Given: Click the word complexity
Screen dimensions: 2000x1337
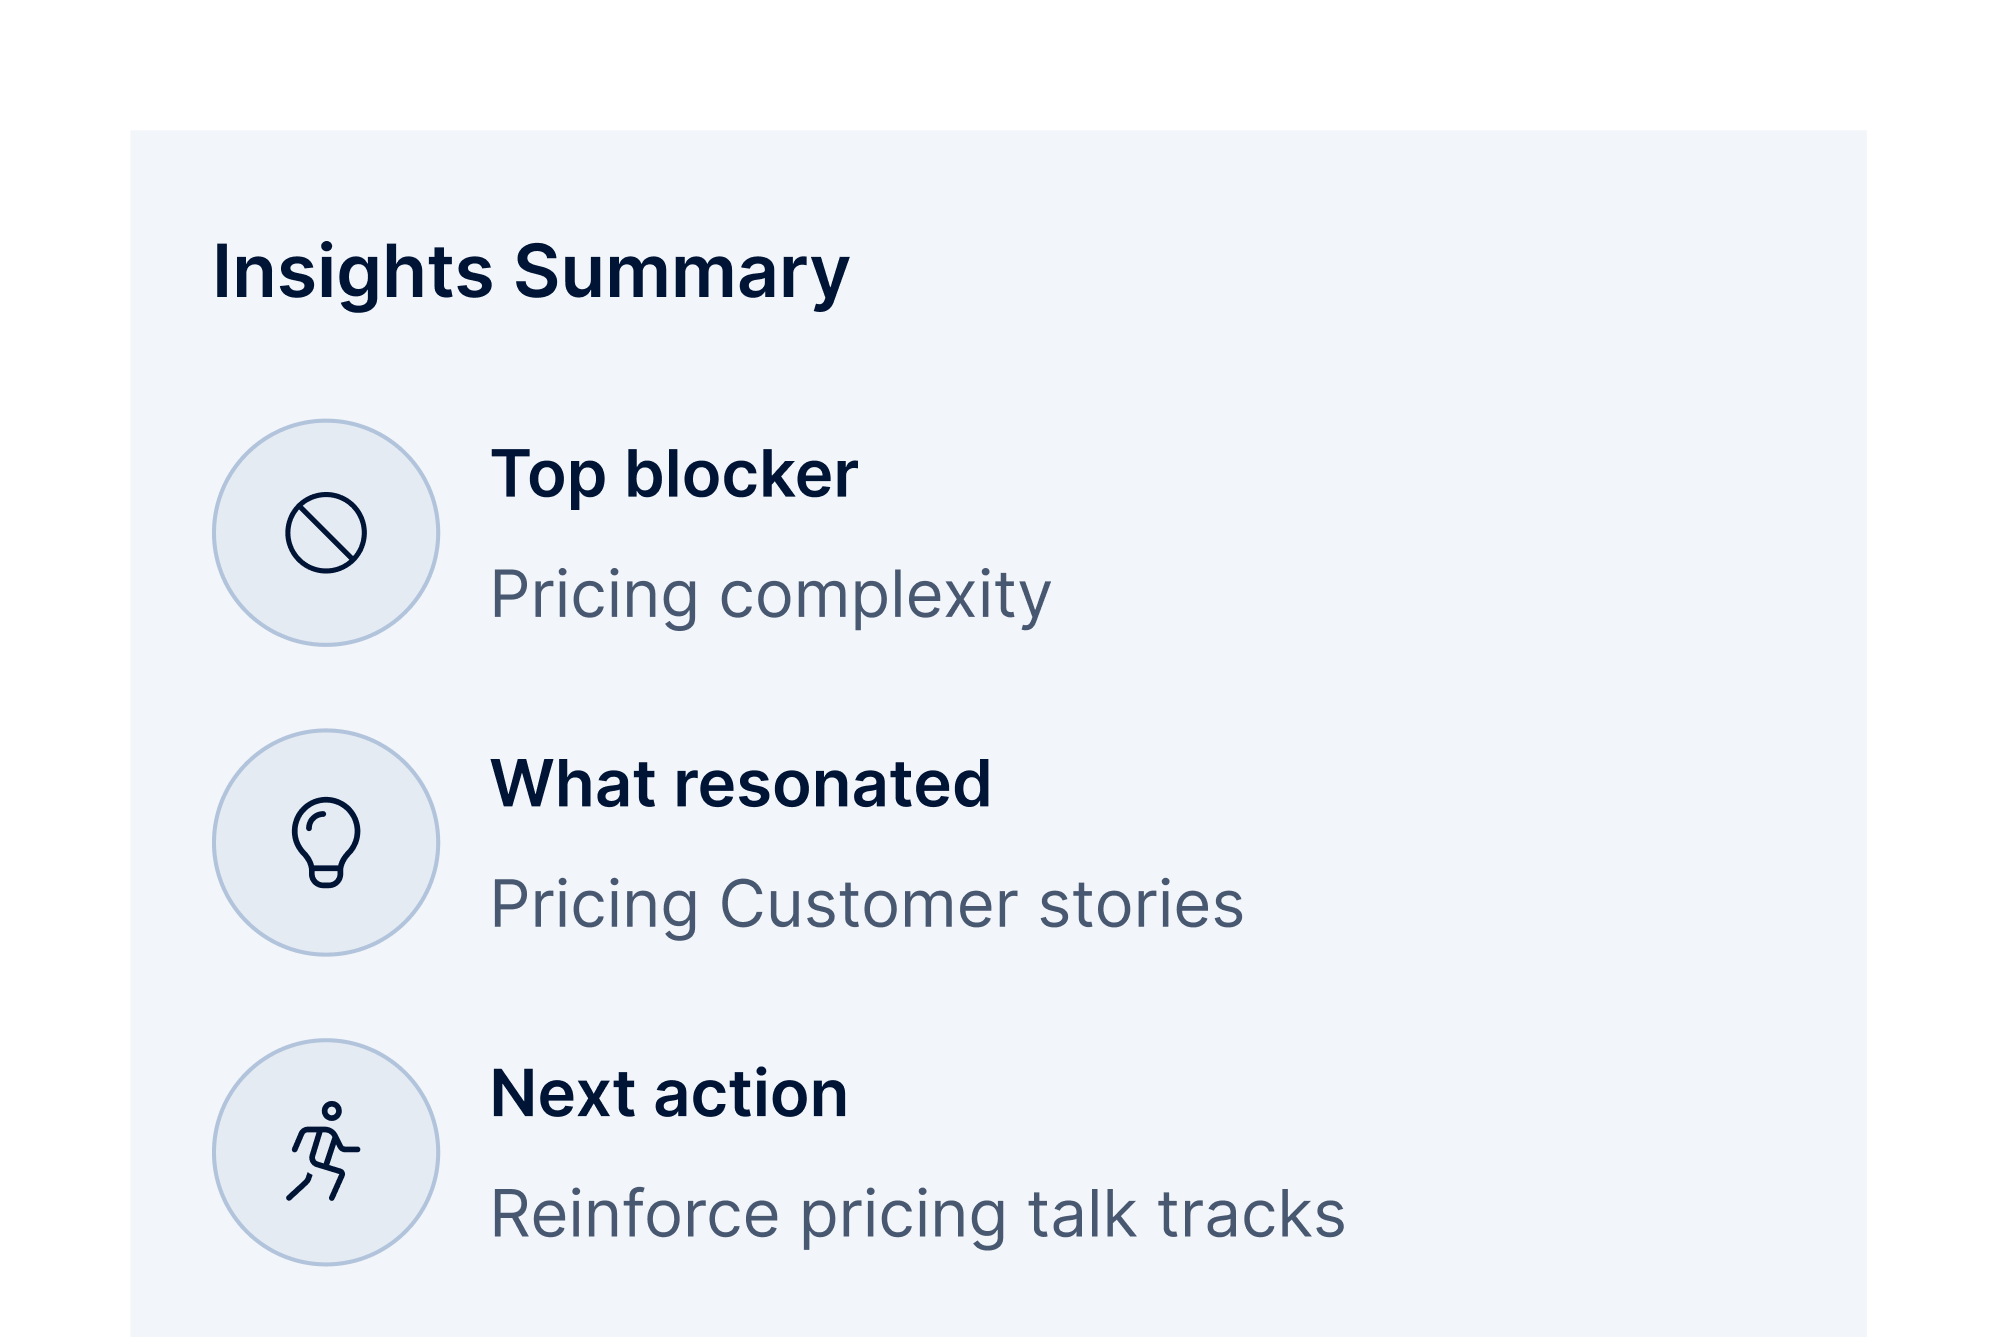Looking at the screenshot, I should 885,595.
